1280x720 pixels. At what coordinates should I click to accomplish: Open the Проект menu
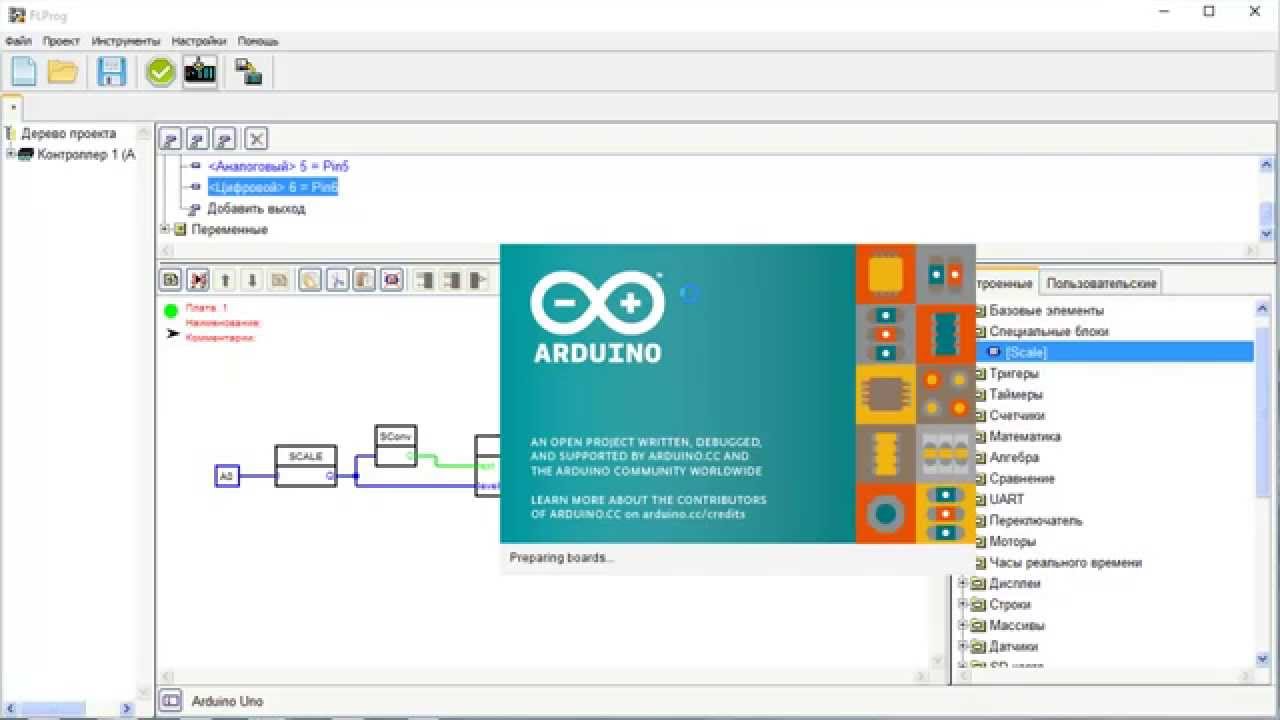click(61, 41)
